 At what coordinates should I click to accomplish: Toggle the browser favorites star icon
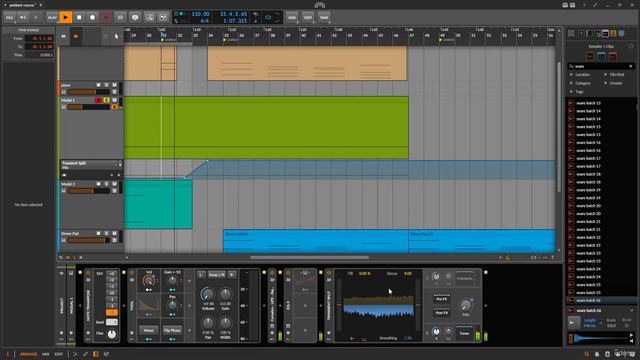[631, 47]
